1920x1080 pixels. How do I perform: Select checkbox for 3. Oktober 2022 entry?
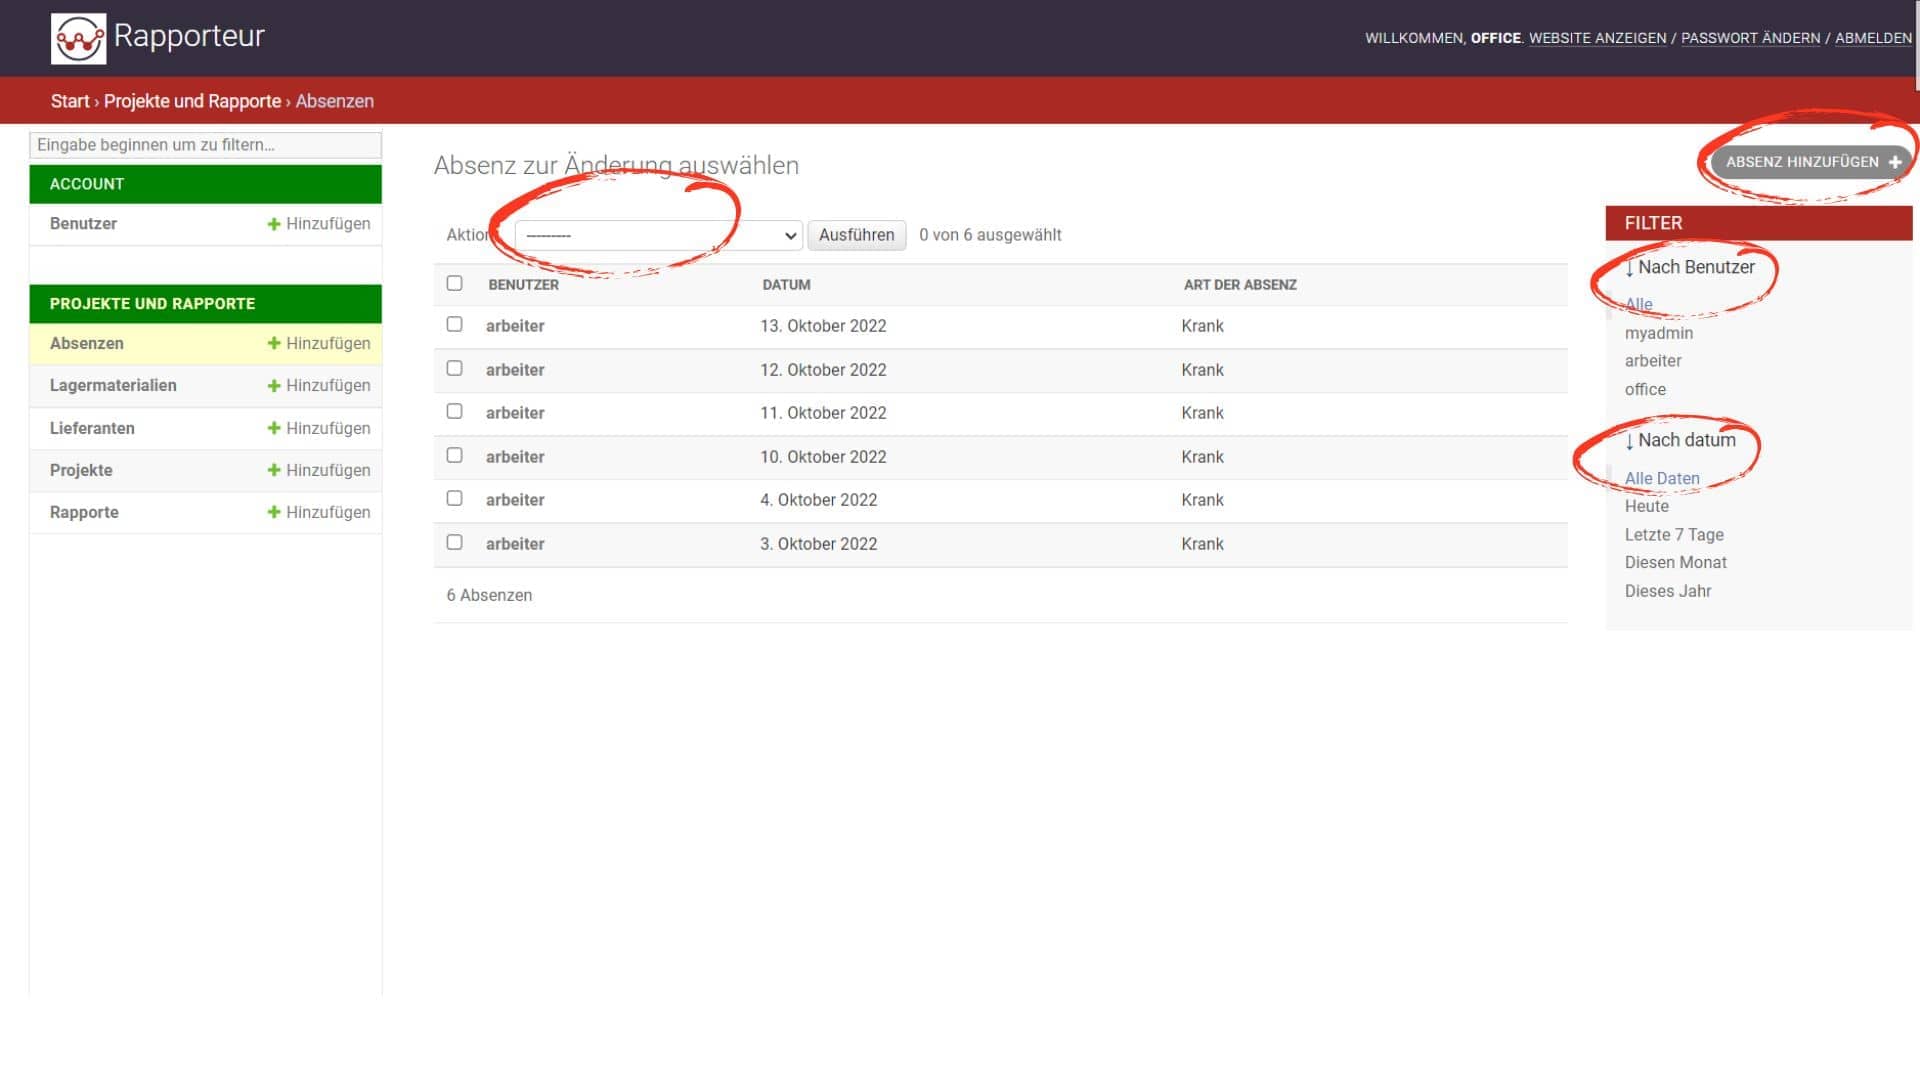pyautogui.click(x=454, y=542)
